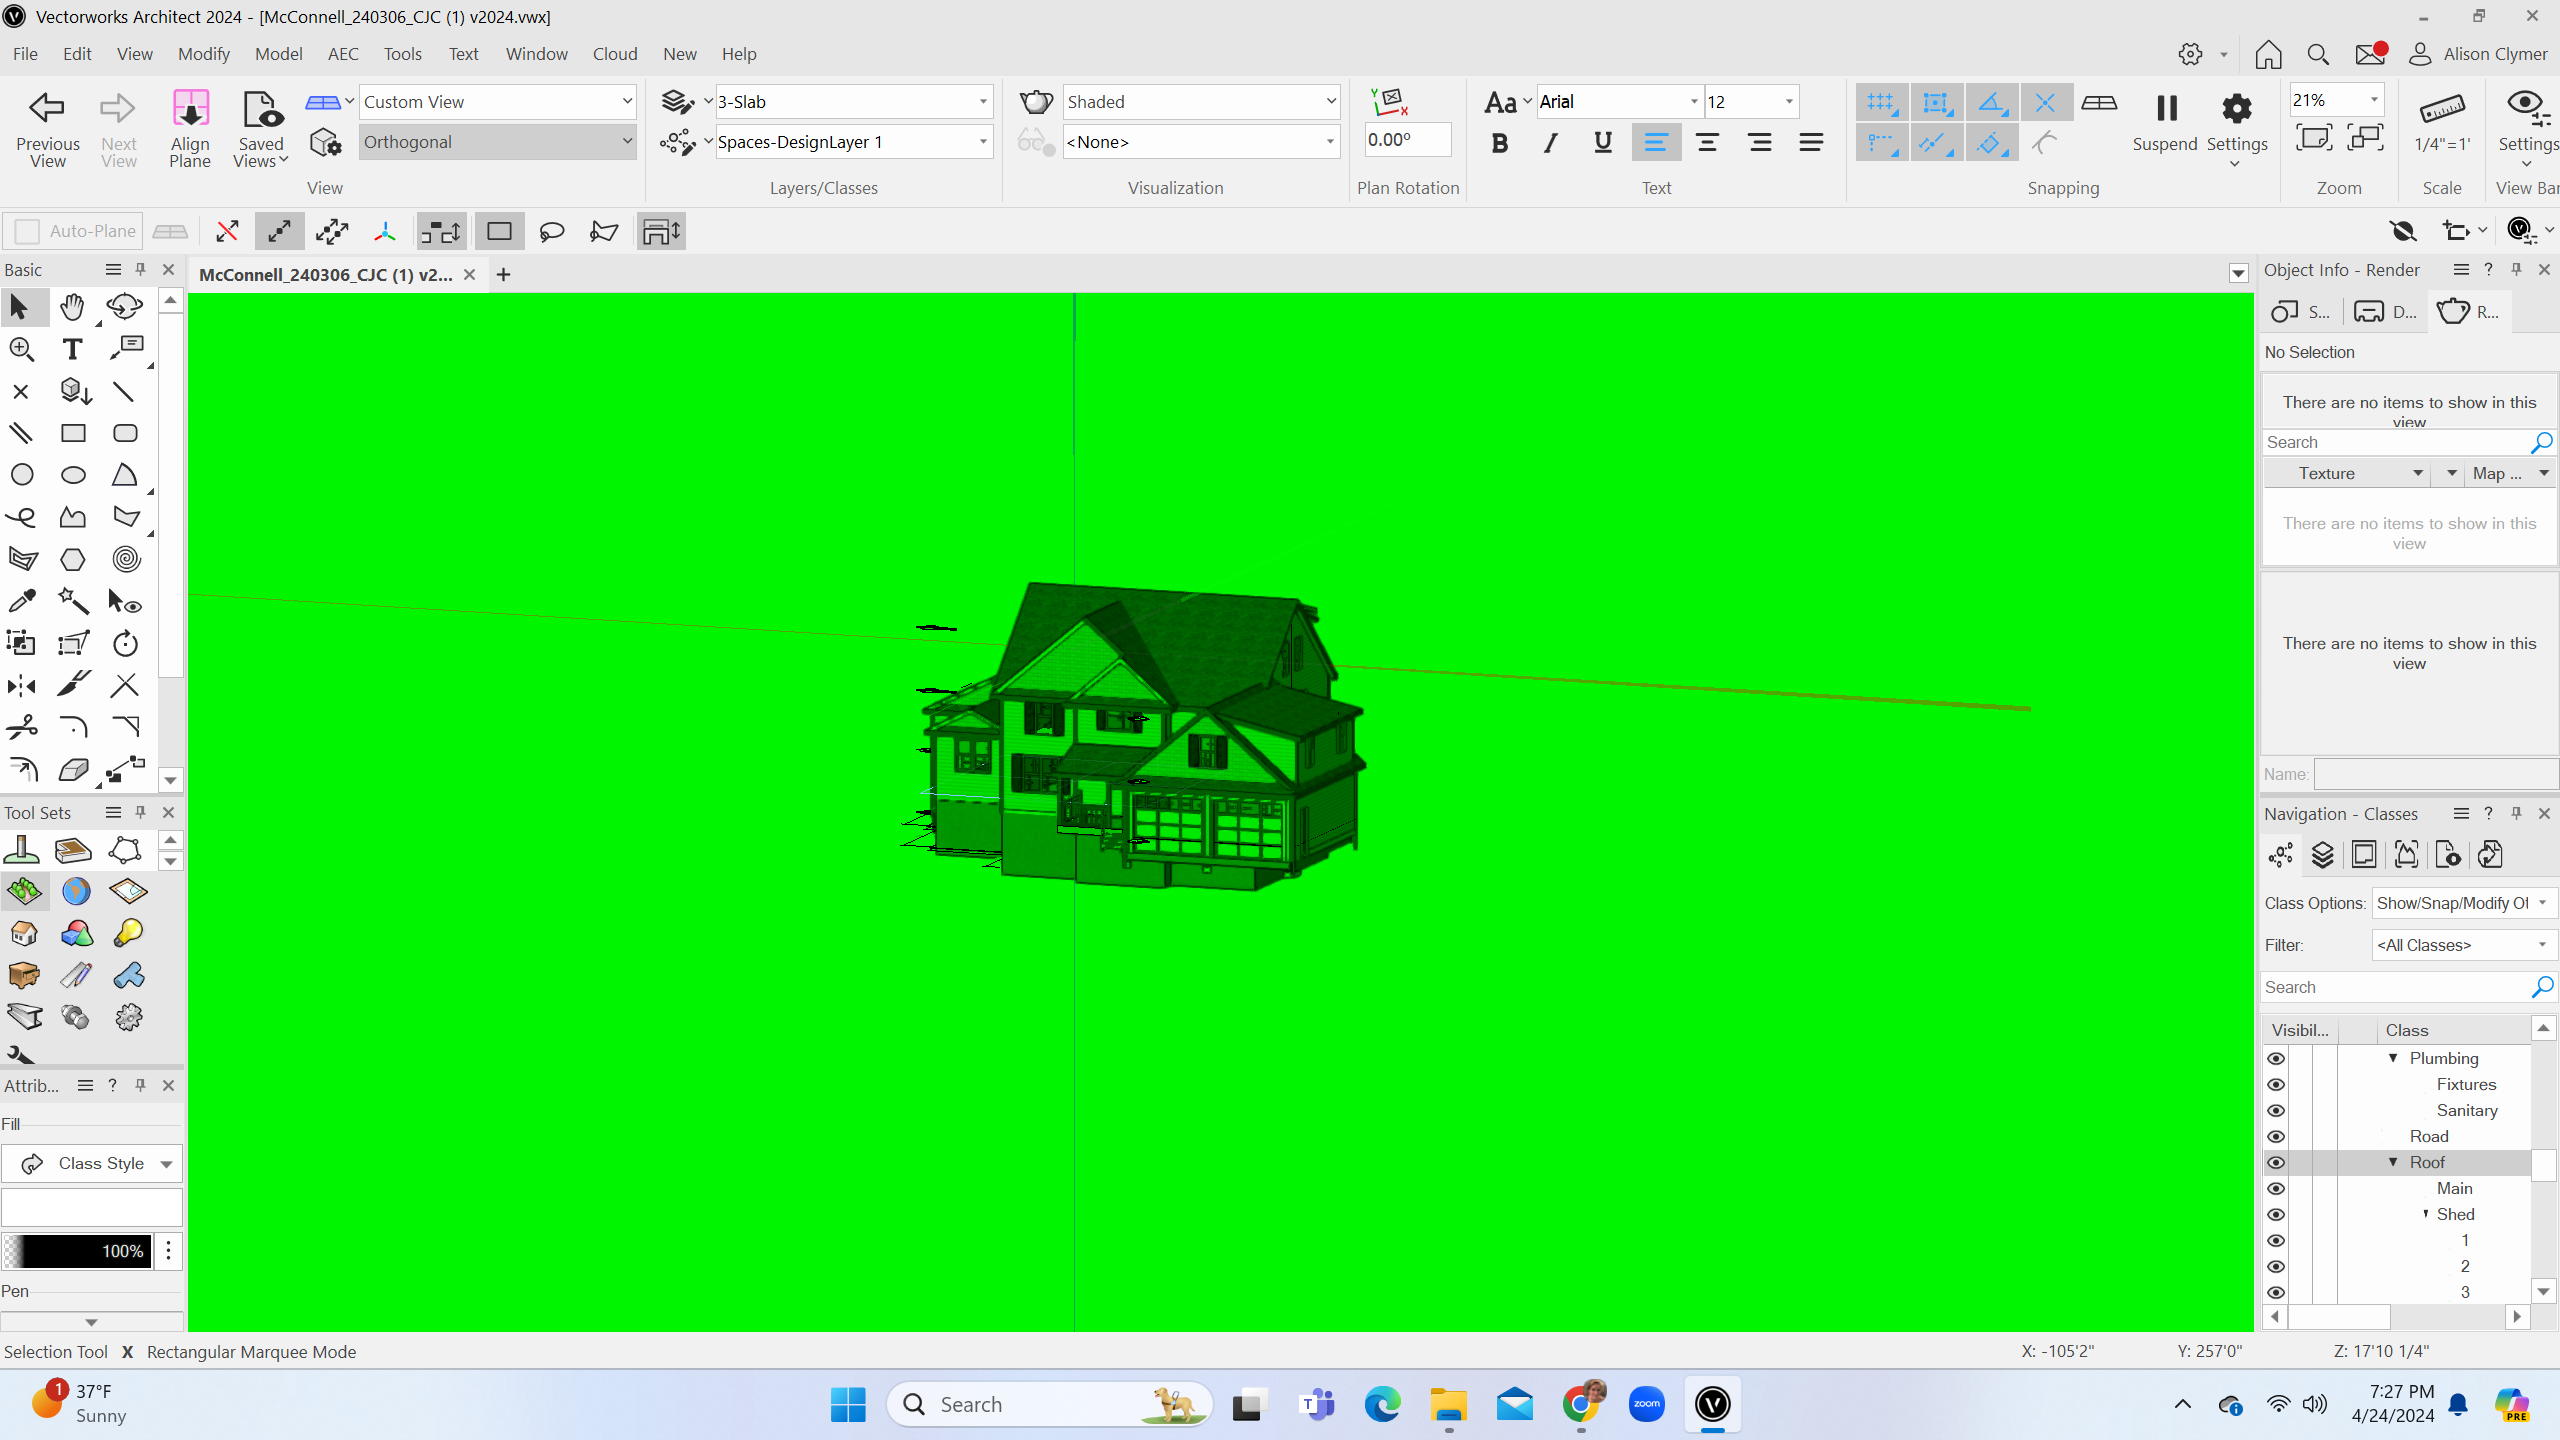
Task: Toggle the Auto-Plane checkbox
Action: [x=28, y=231]
